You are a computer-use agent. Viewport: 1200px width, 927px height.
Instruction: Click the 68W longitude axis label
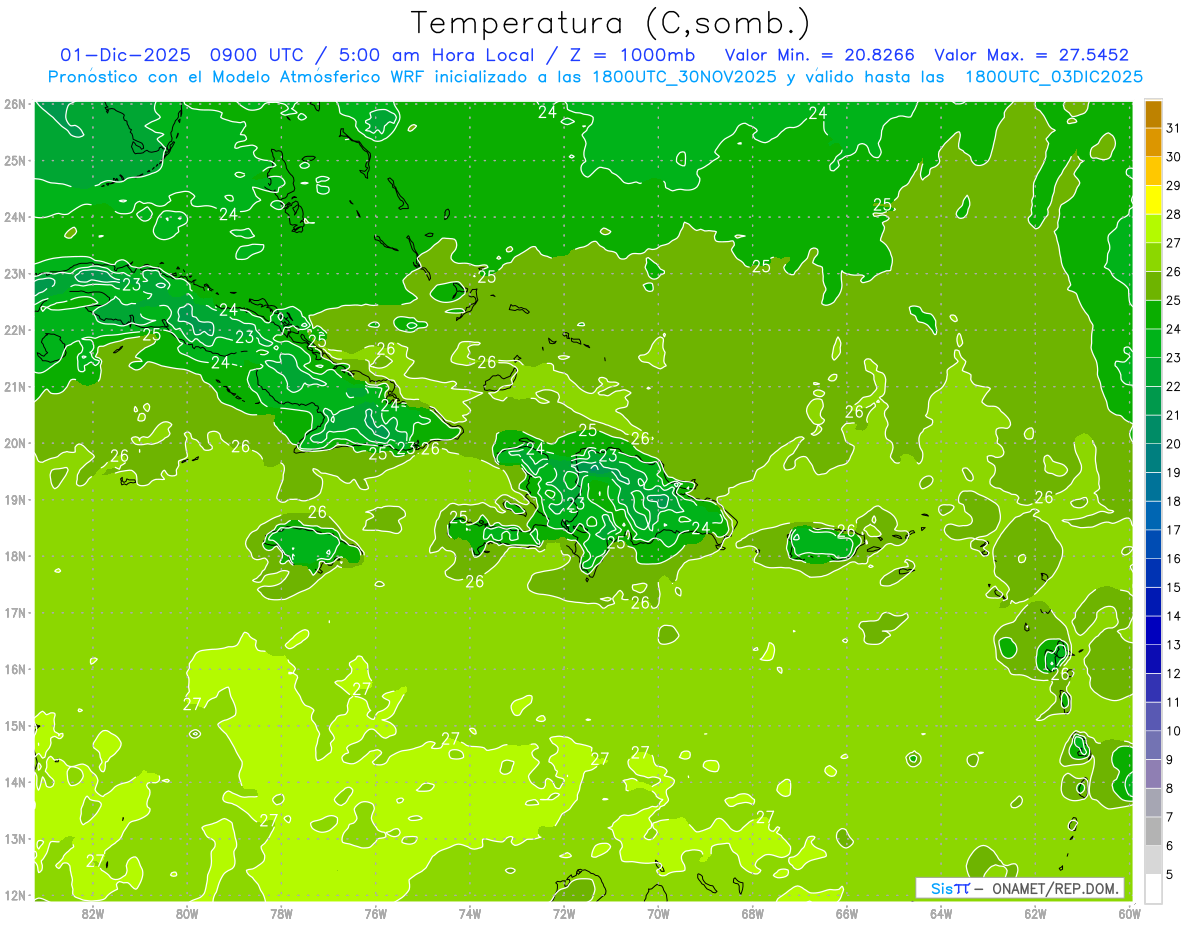753,913
